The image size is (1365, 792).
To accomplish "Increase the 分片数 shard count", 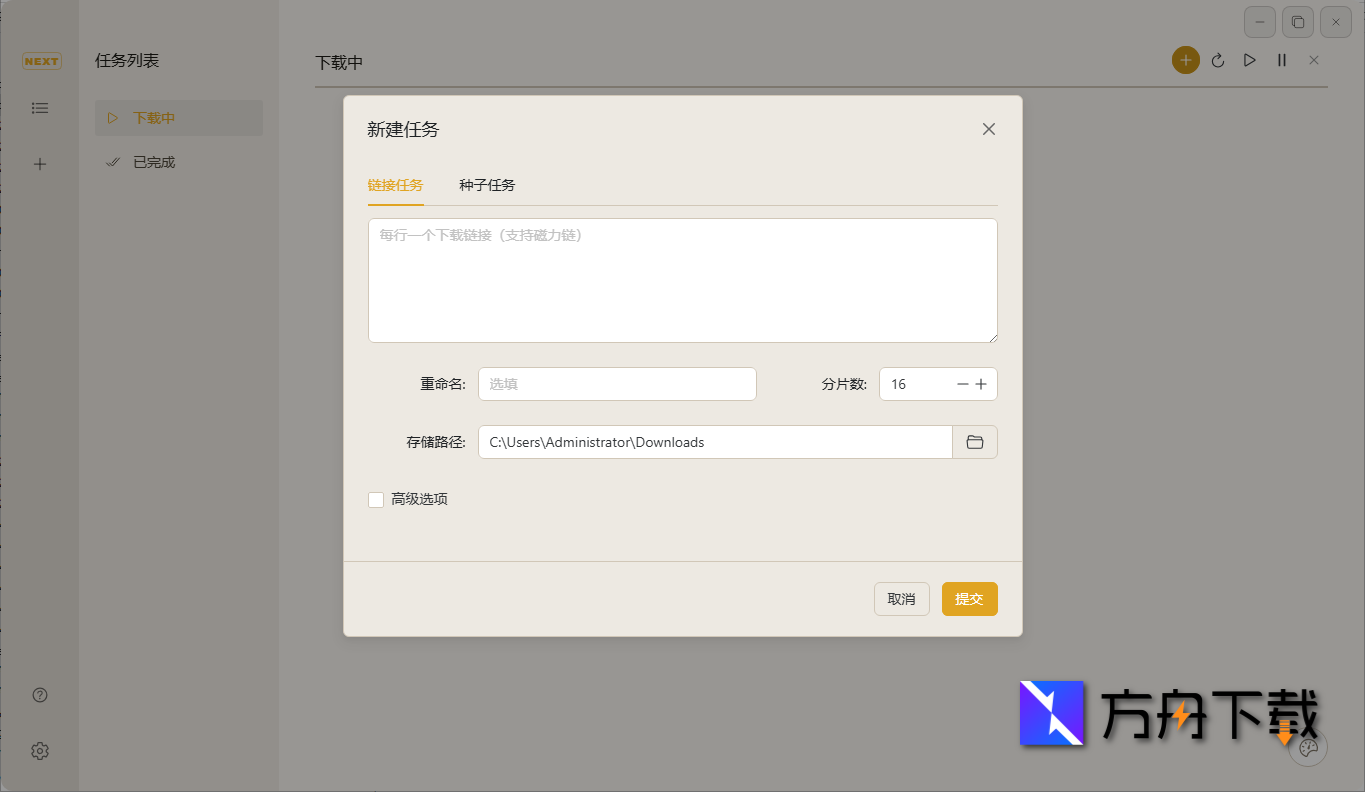I will (981, 383).
